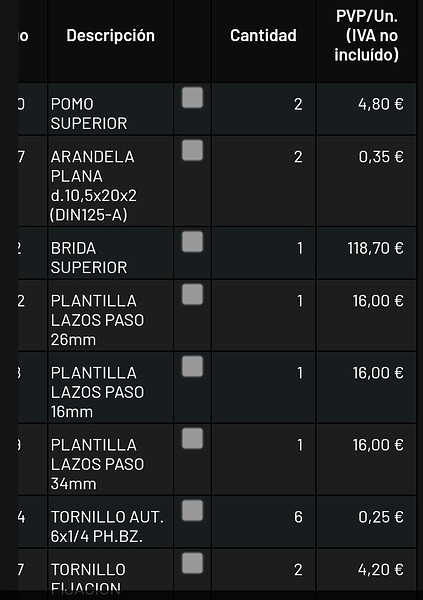Select the PVP/Un. column header
The height and width of the screenshot is (600, 423).
(366, 36)
